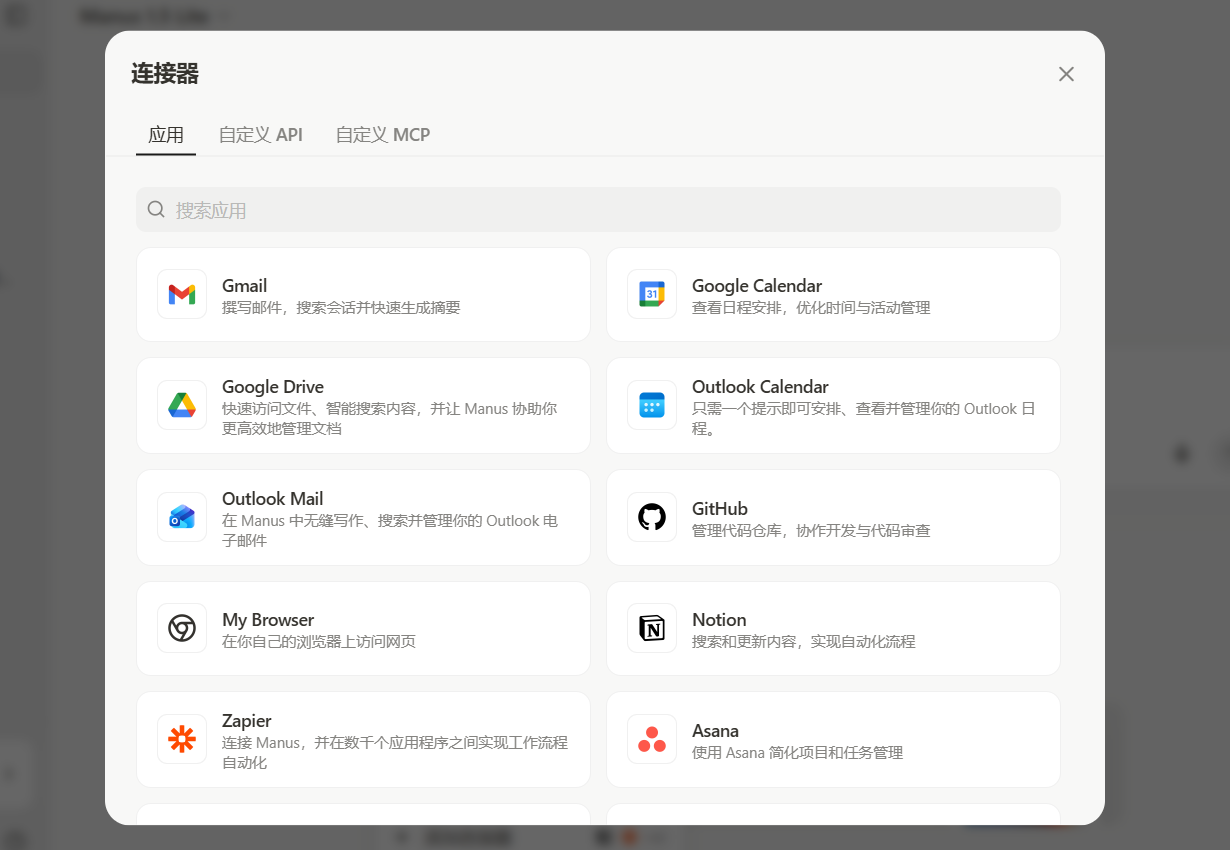This screenshot has height=850, width=1230.
Task: Click description 查看日程安排，优化时间与活动管理
Action: point(811,308)
